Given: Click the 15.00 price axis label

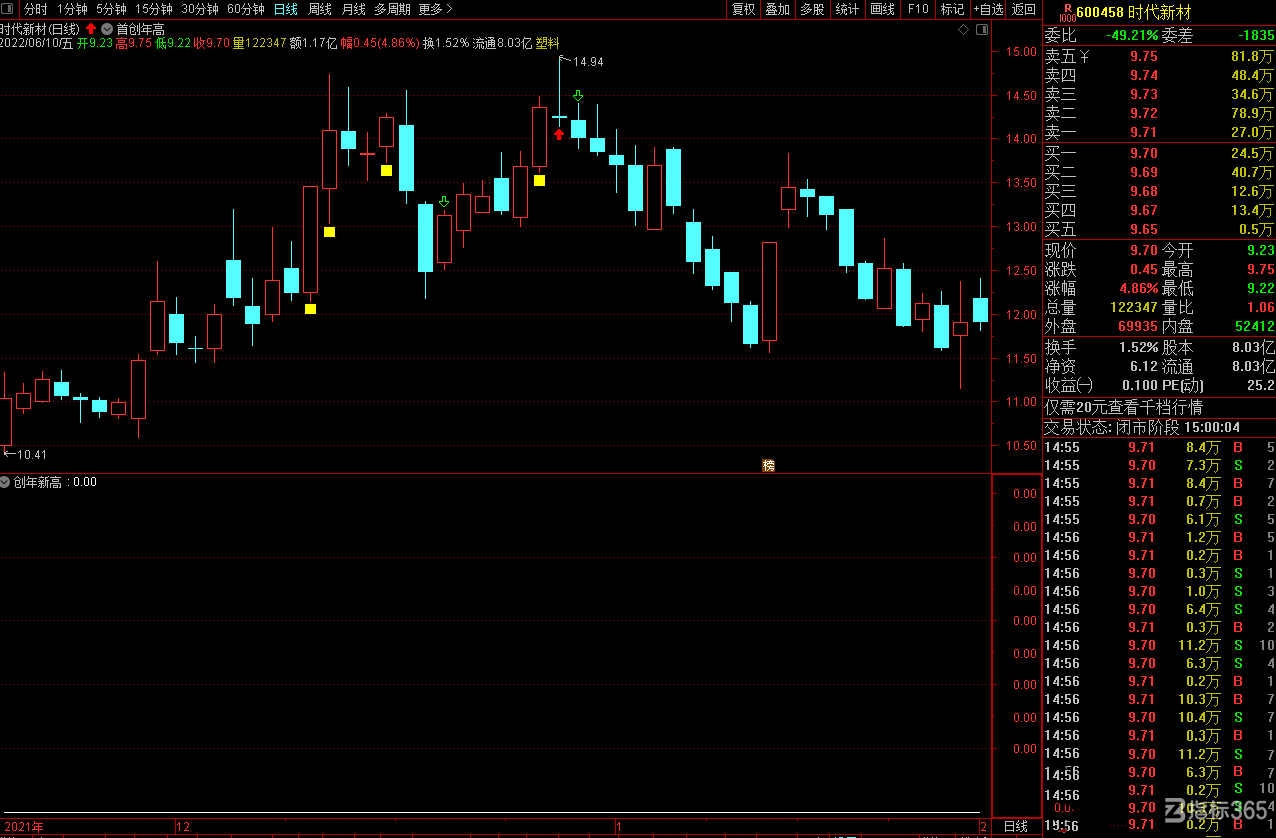Looking at the screenshot, I should (x=1020, y=52).
